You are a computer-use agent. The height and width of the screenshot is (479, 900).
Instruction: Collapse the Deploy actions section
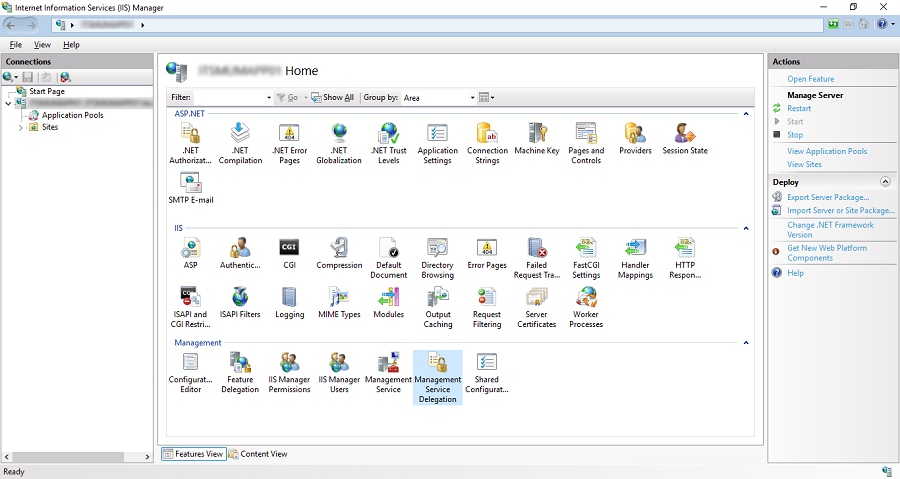click(x=885, y=182)
